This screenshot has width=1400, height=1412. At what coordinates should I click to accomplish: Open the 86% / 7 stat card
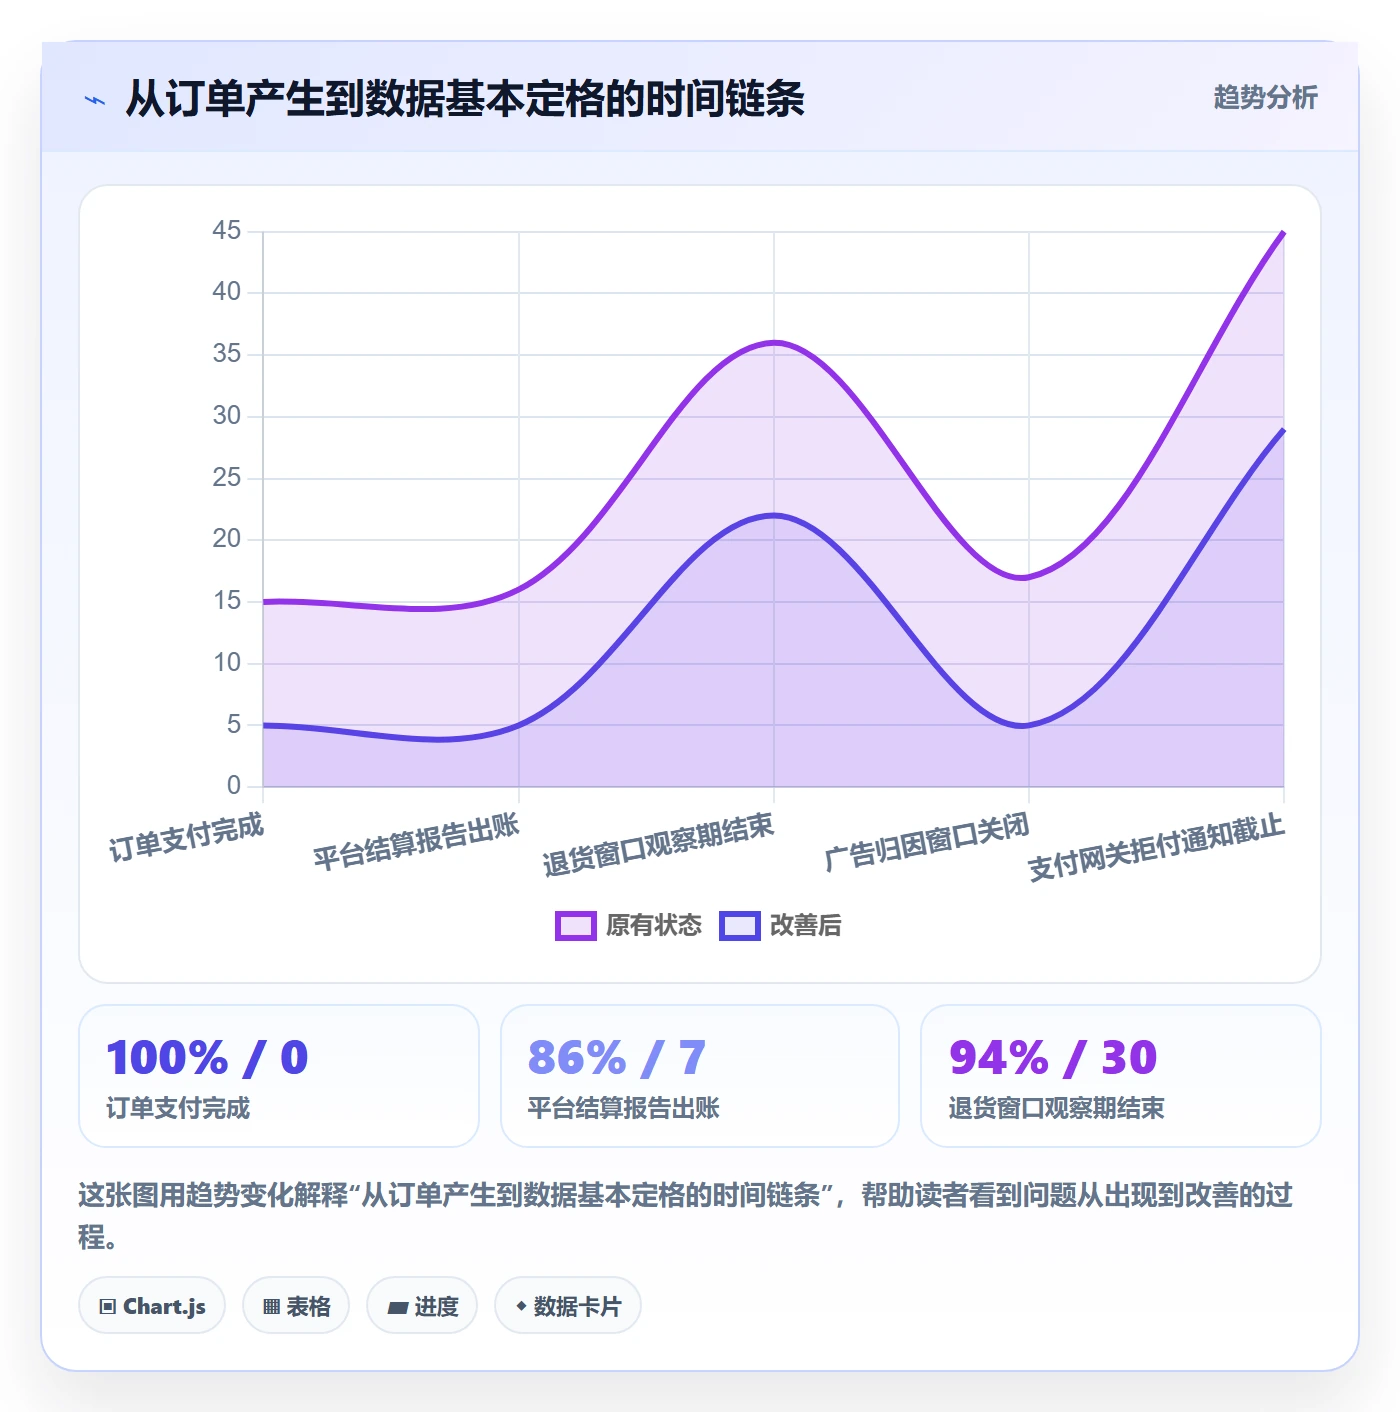point(700,1076)
